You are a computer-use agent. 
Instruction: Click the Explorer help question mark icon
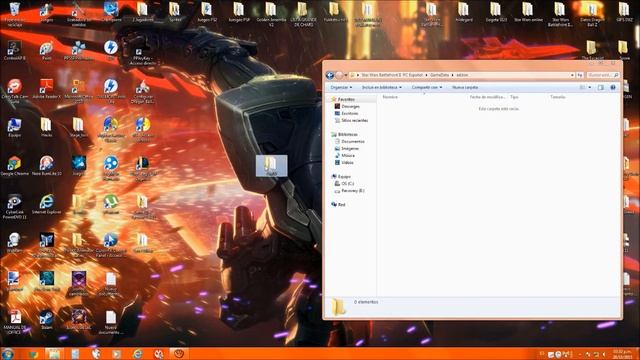coord(613,87)
